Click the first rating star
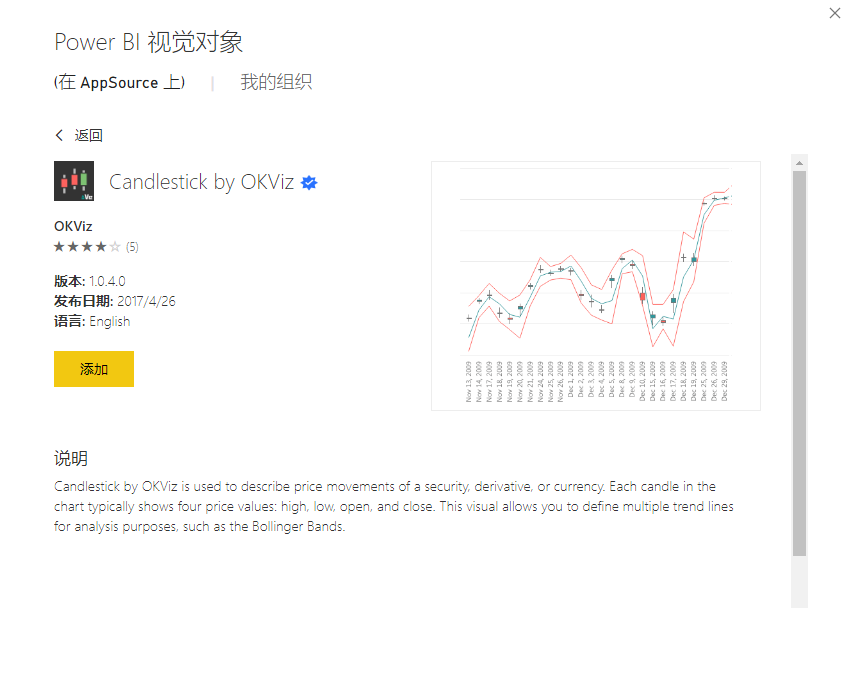 coord(59,246)
